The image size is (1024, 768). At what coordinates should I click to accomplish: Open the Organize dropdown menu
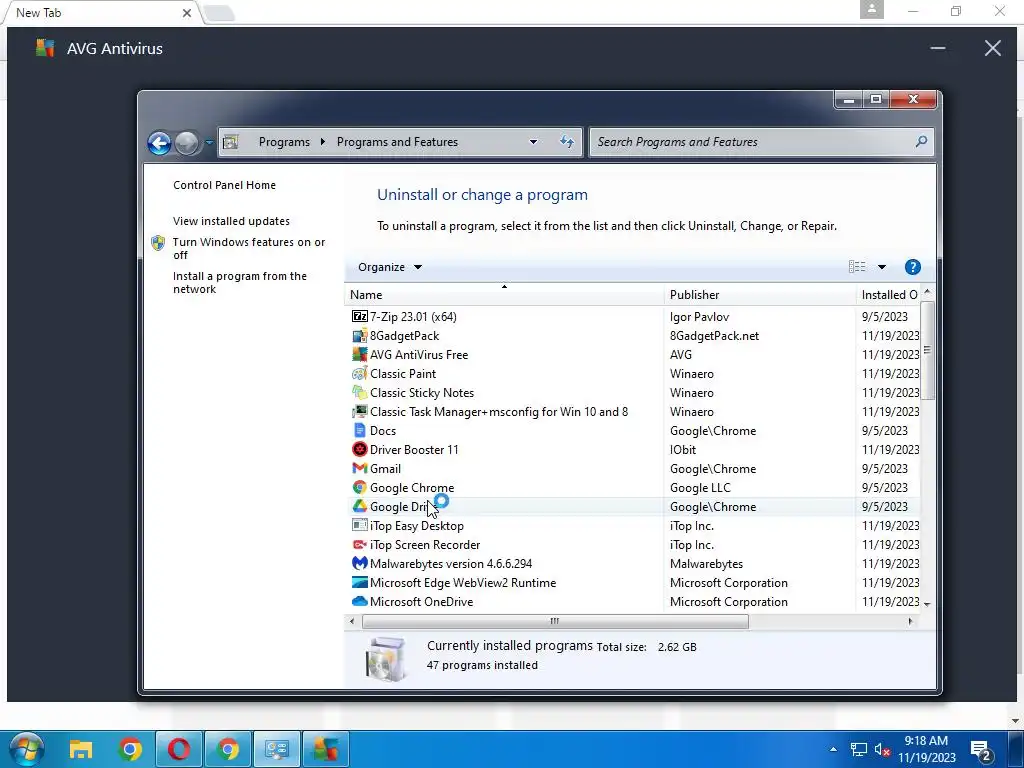tap(390, 267)
